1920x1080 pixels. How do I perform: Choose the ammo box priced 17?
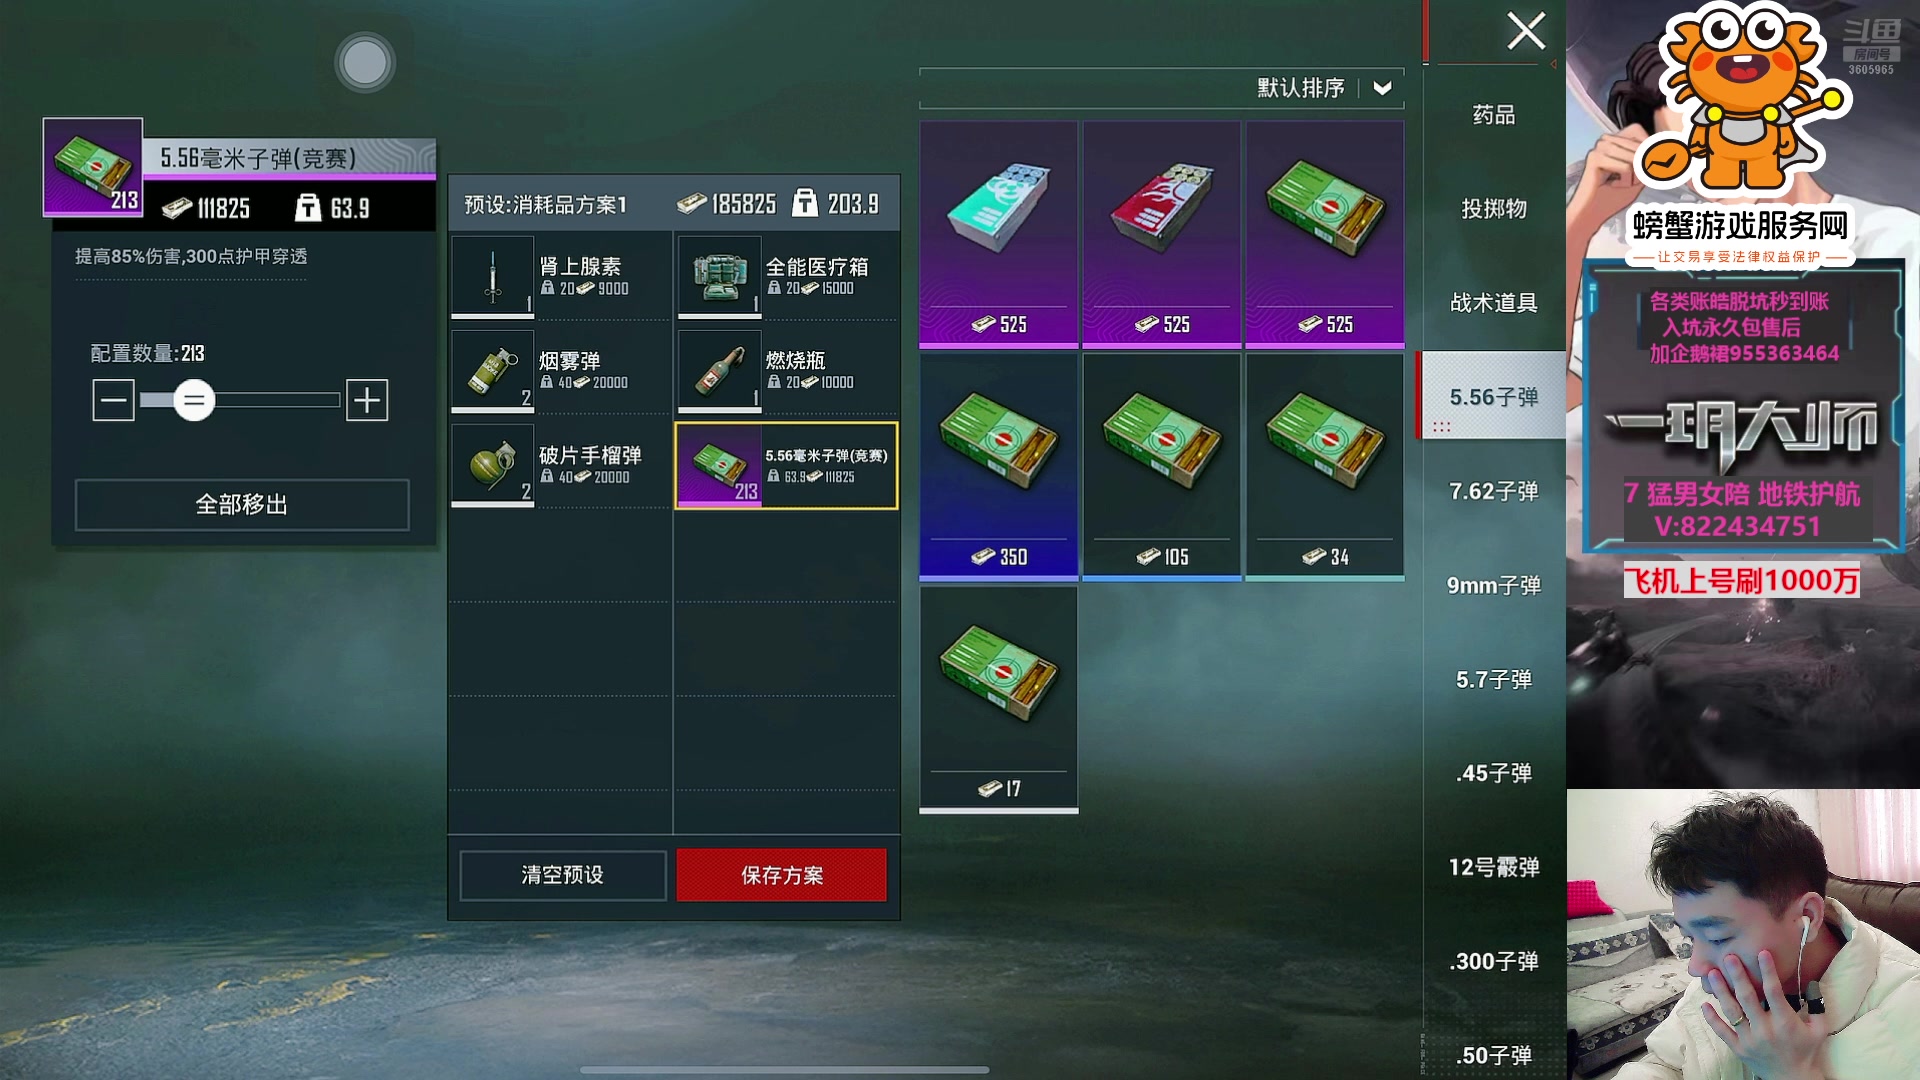tap(999, 699)
